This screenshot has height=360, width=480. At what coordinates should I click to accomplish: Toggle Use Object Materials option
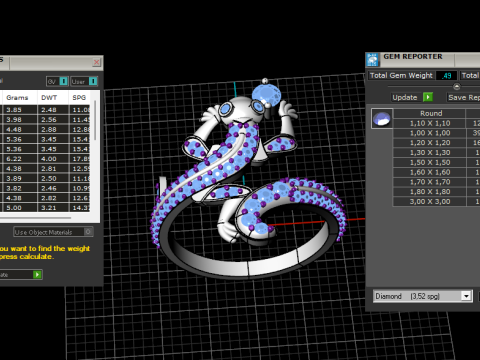[x=53, y=232]
